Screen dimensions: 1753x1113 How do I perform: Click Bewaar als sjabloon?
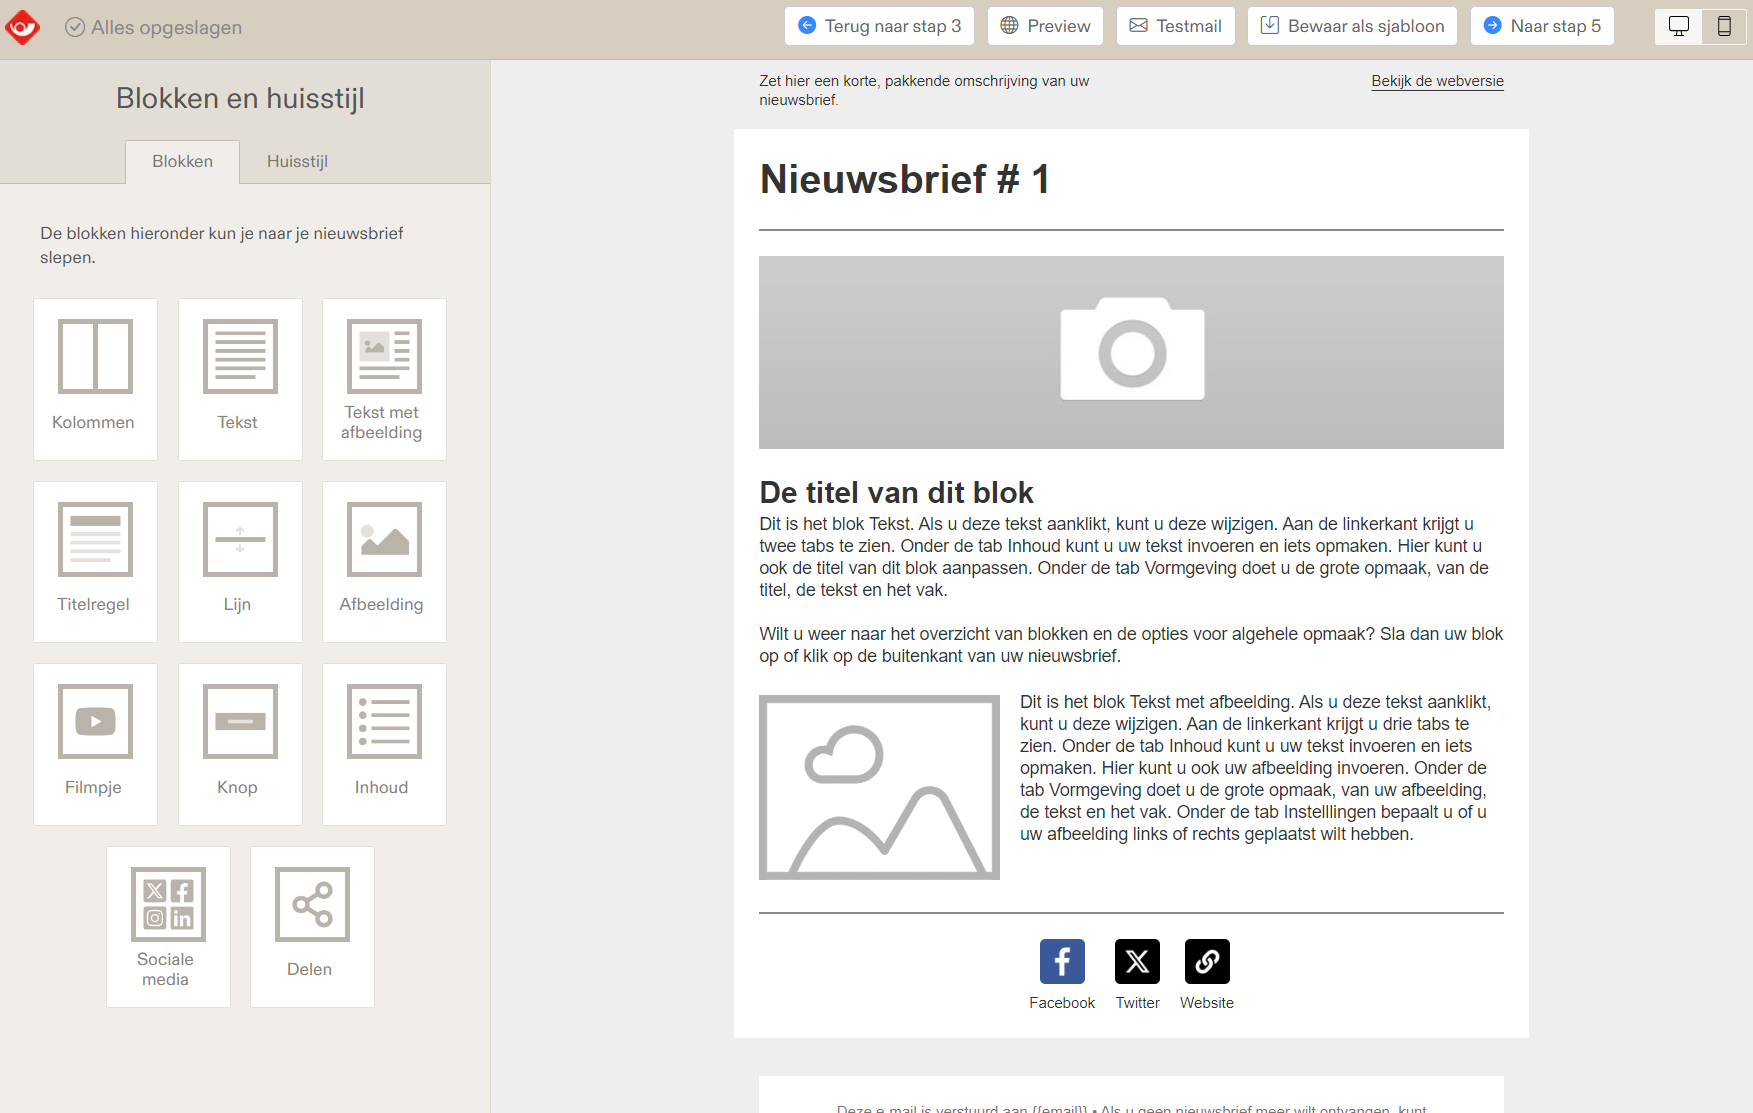(x=1352, y=26)
